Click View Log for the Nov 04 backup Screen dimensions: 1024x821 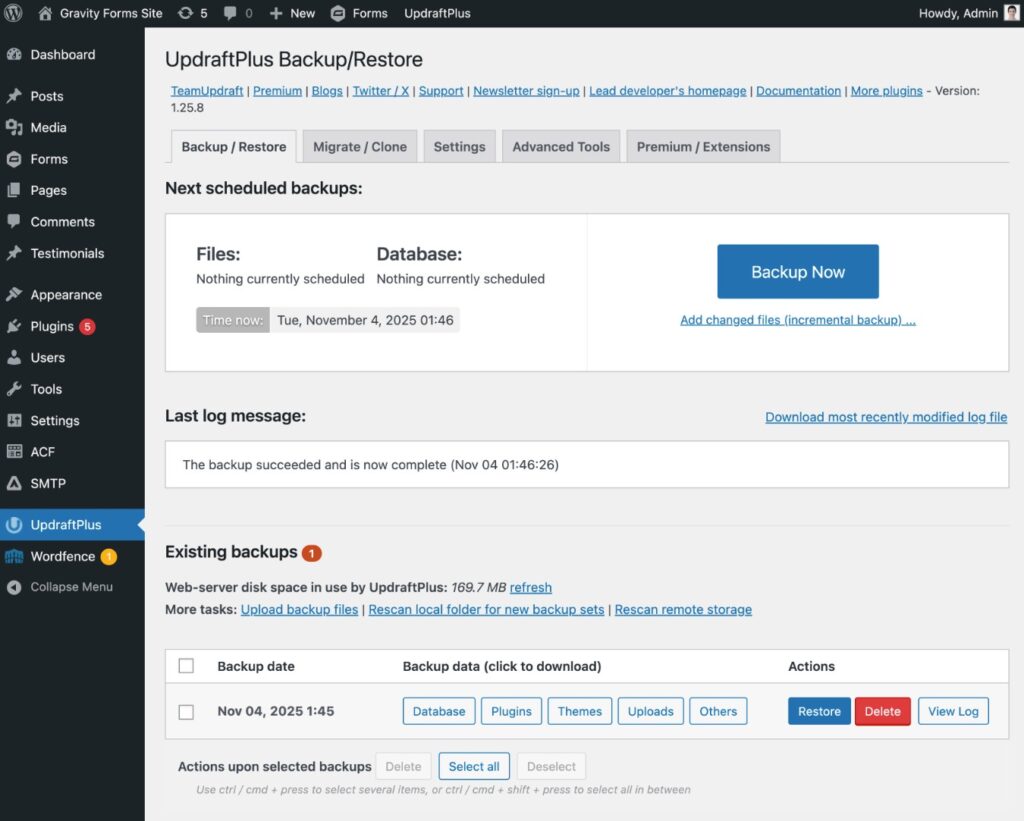point(953,711)
